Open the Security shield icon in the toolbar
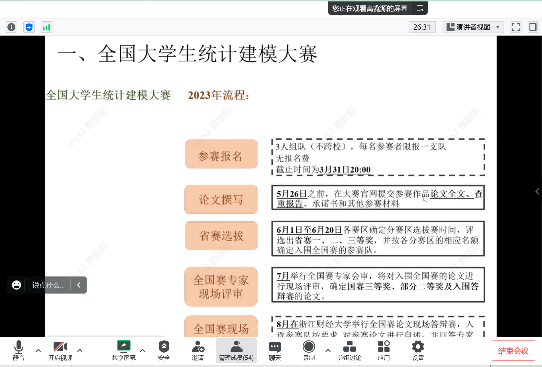 (163, 350)
